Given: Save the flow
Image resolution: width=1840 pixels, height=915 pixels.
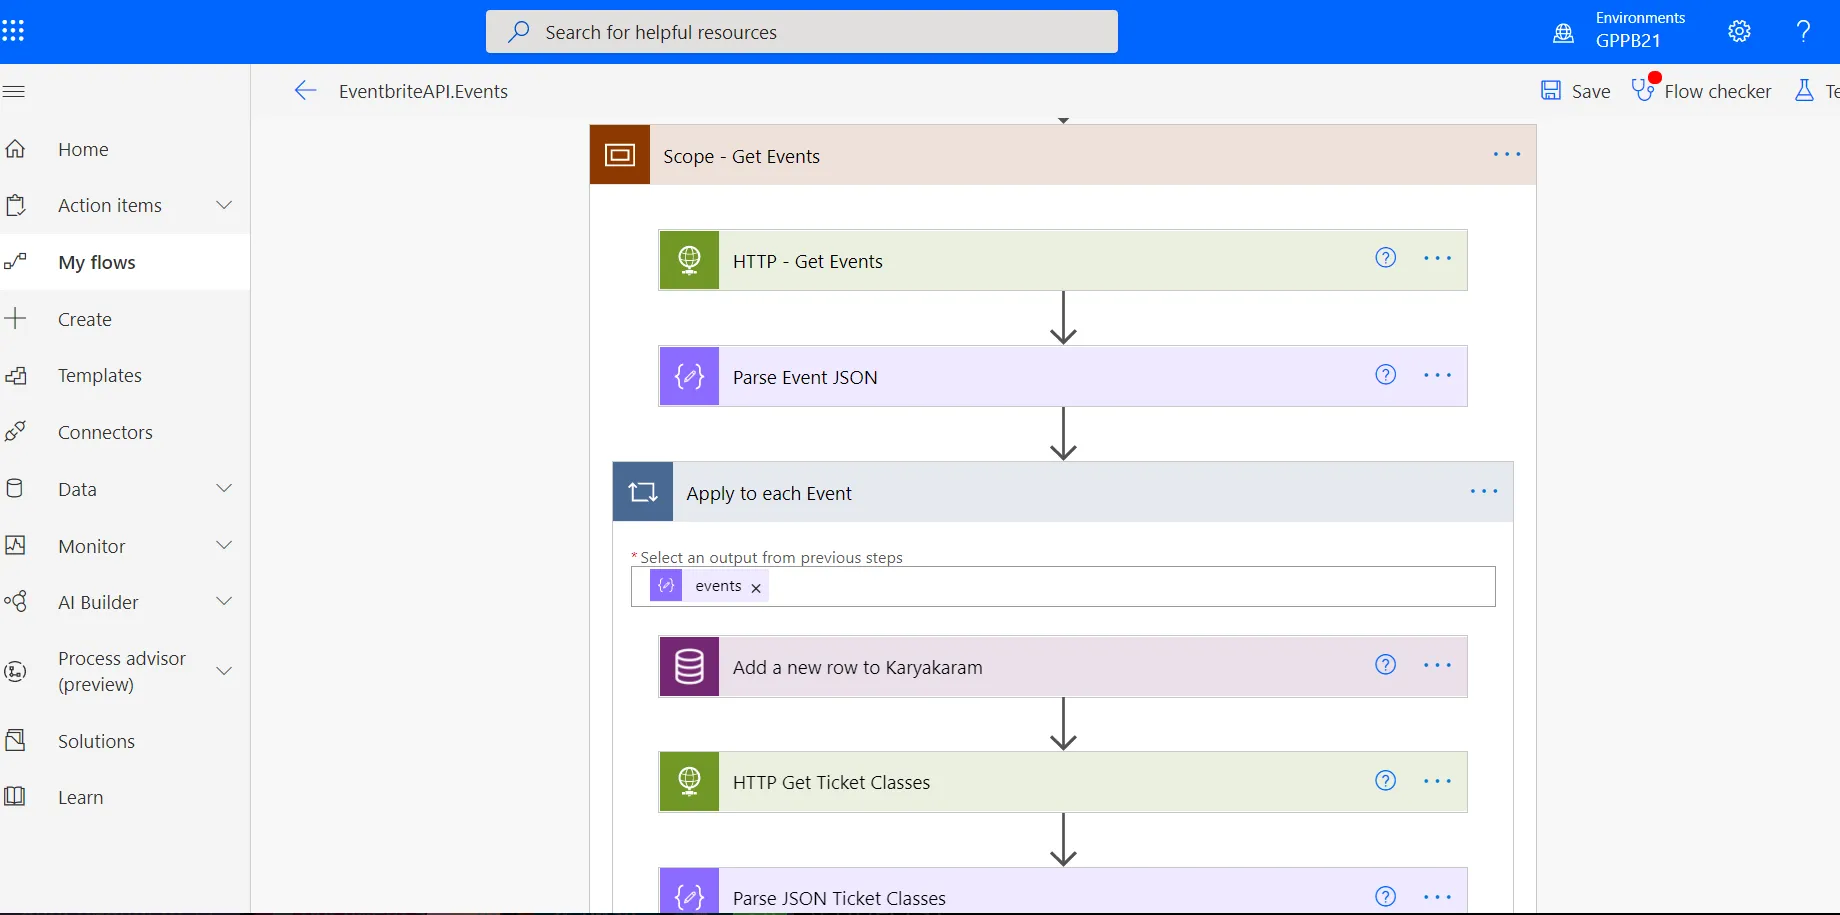Looking at the screenshot, I should 1575,91.
